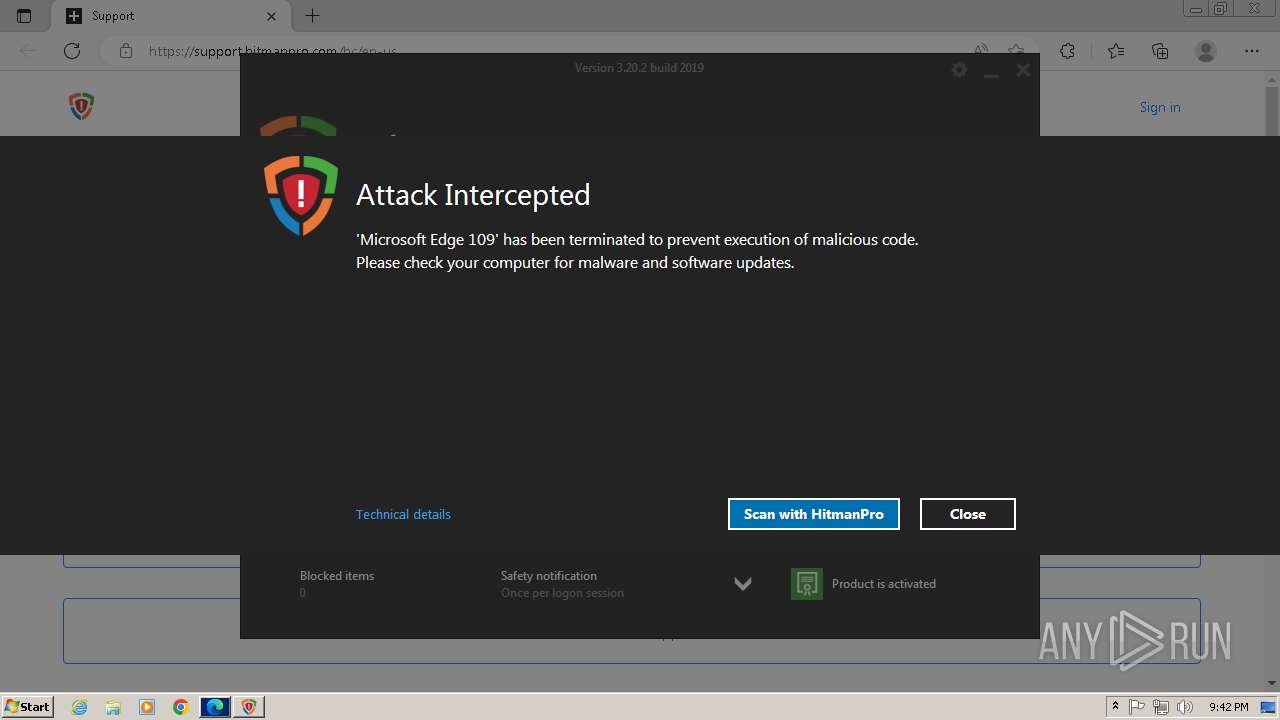Show hidden system tray icons

tap(1115, 706)
